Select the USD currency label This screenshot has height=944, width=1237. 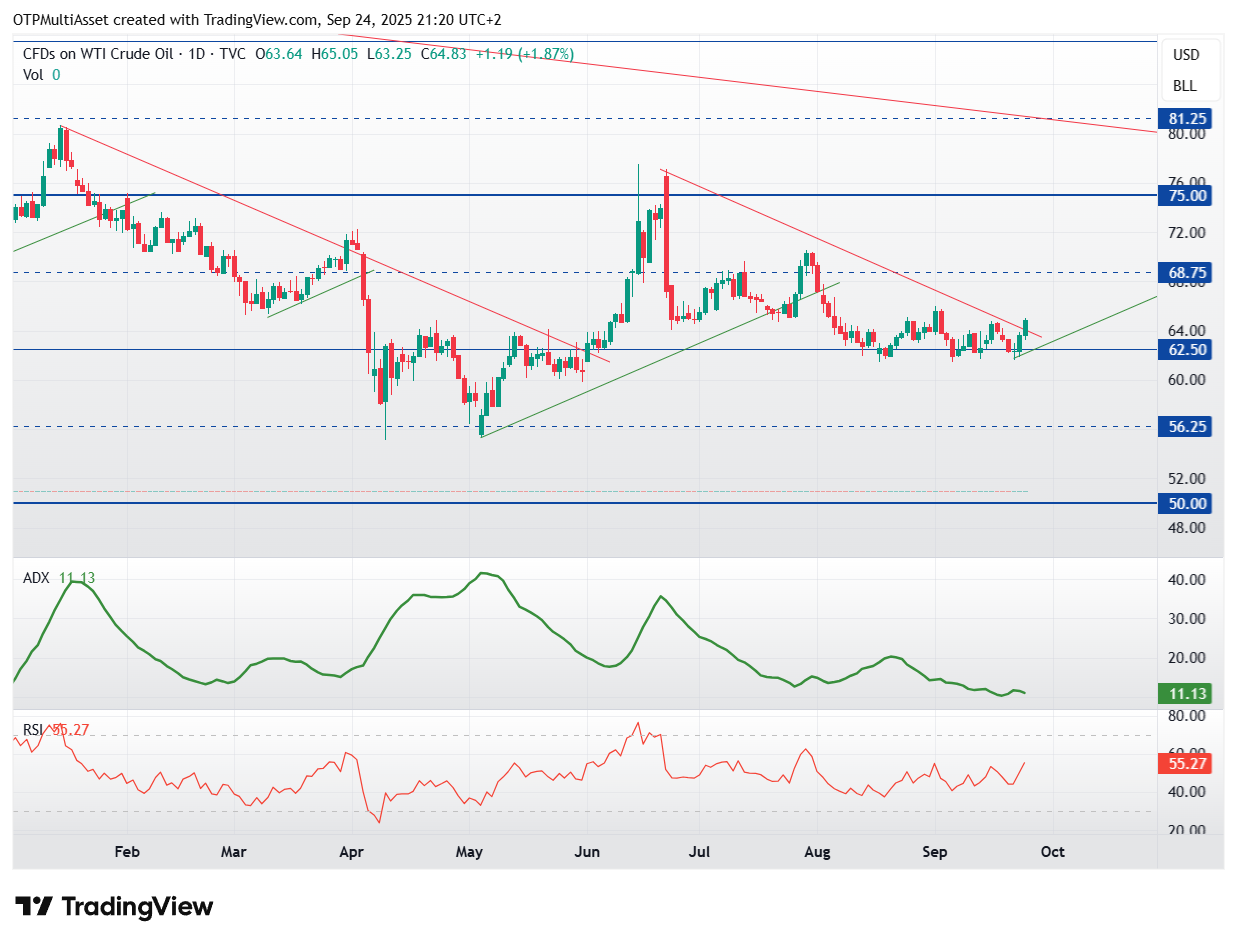pos(1185,55)
